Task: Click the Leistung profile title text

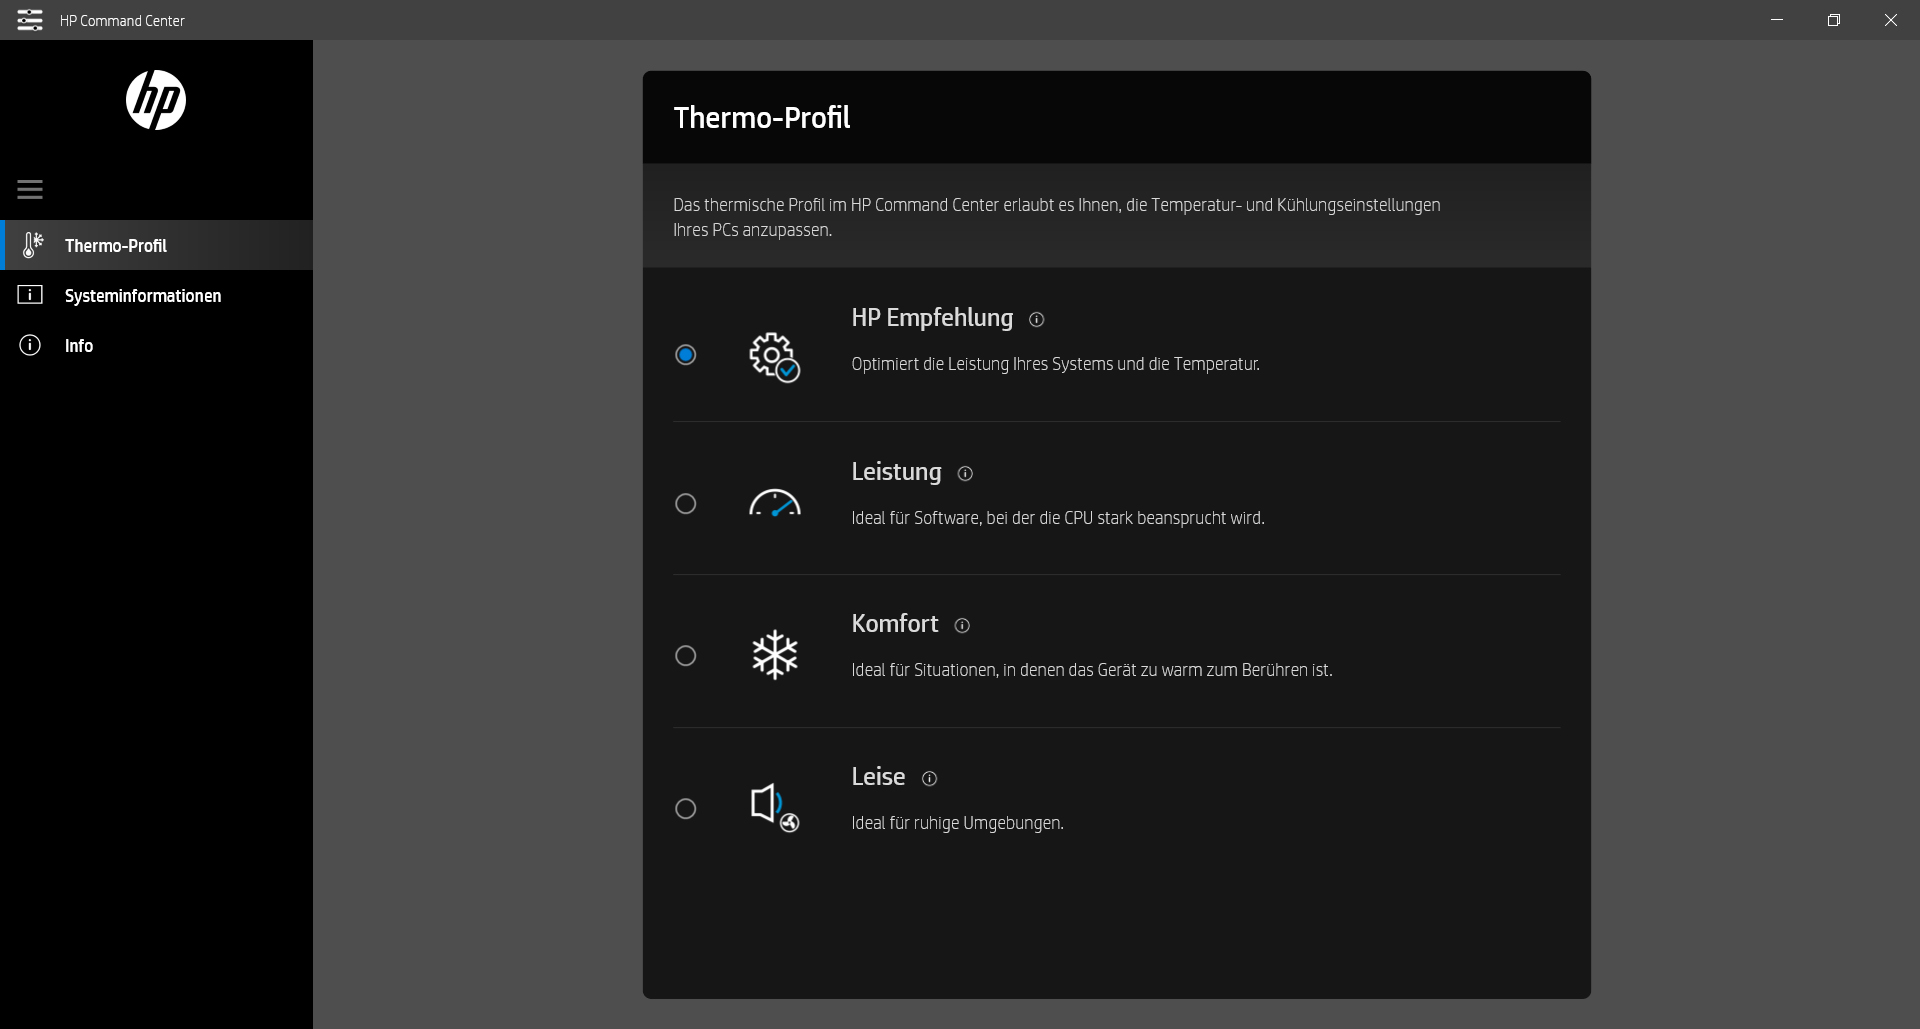Action: click(896, 472)
